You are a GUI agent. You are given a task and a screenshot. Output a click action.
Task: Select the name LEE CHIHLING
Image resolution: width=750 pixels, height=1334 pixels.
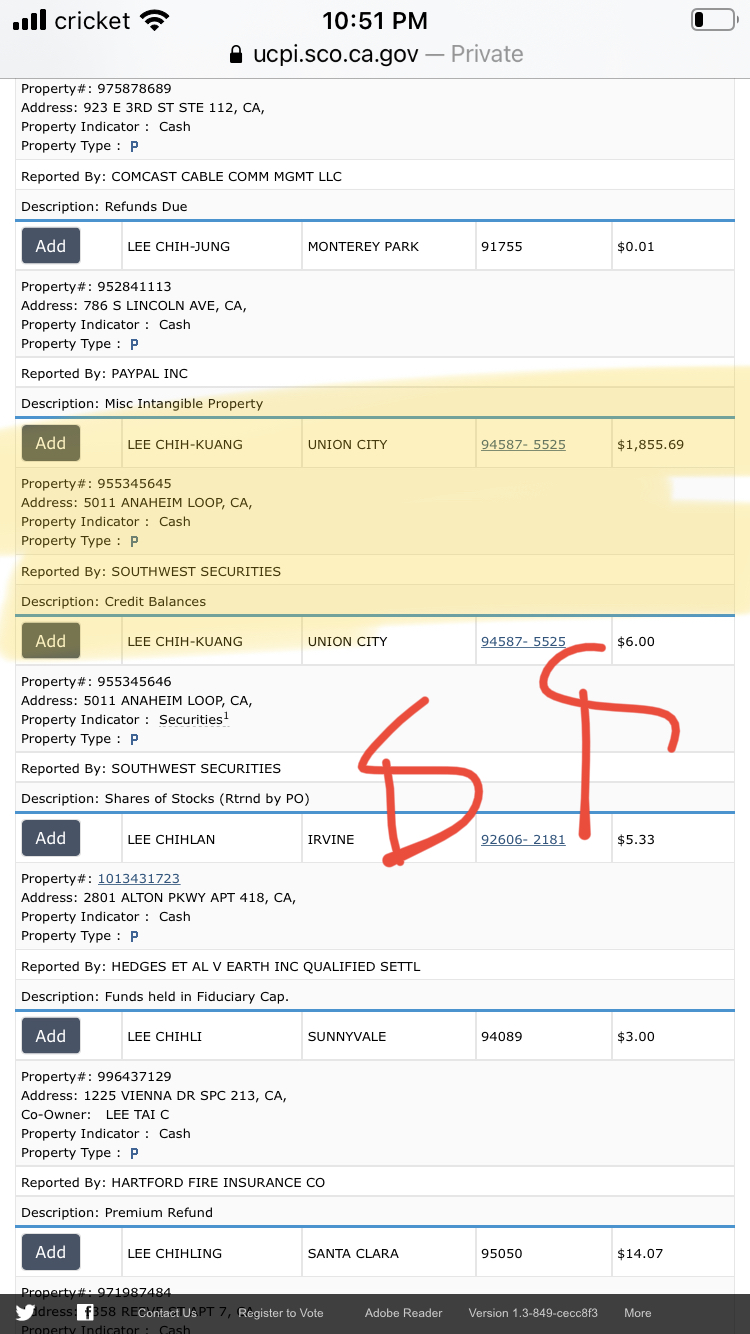point(175,1253)
